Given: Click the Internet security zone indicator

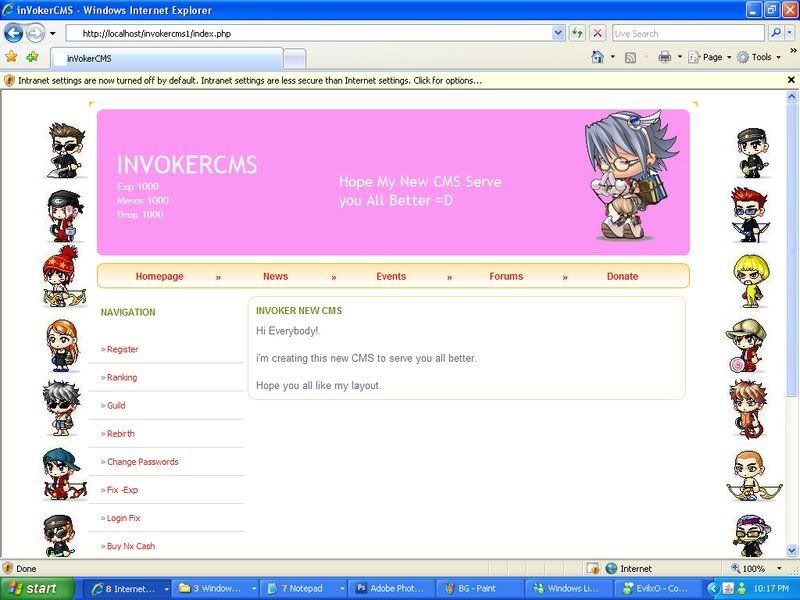Looking at the screenshot, I should click(x=629, y=568).
